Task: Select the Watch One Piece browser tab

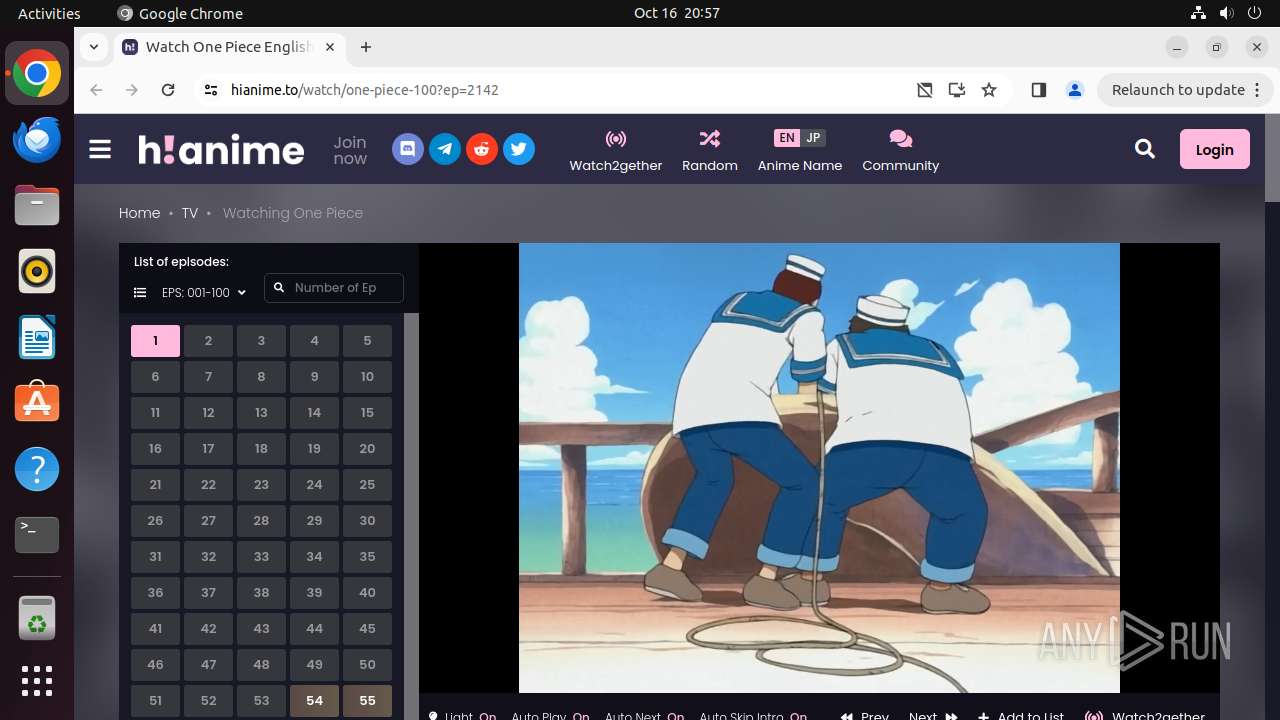Action: click(231, 47)
